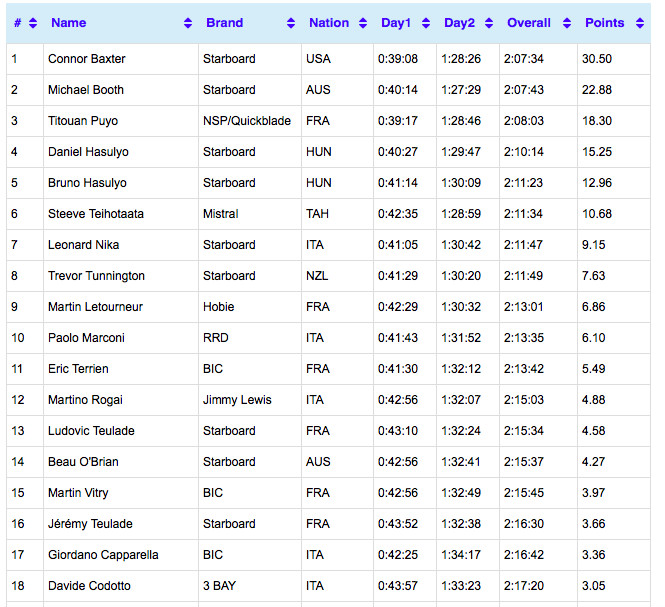
Task: Click the sort arrows beside the Nation header
Action: [x=362, y=23]
